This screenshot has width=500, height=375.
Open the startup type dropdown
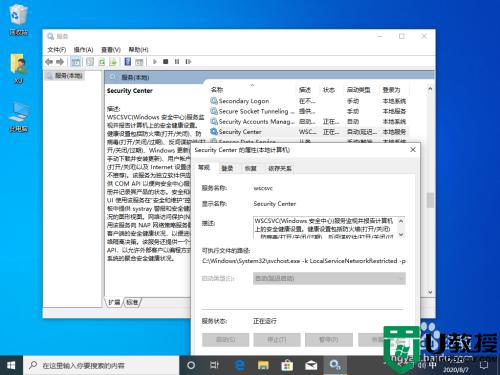[x=329, y=278]
